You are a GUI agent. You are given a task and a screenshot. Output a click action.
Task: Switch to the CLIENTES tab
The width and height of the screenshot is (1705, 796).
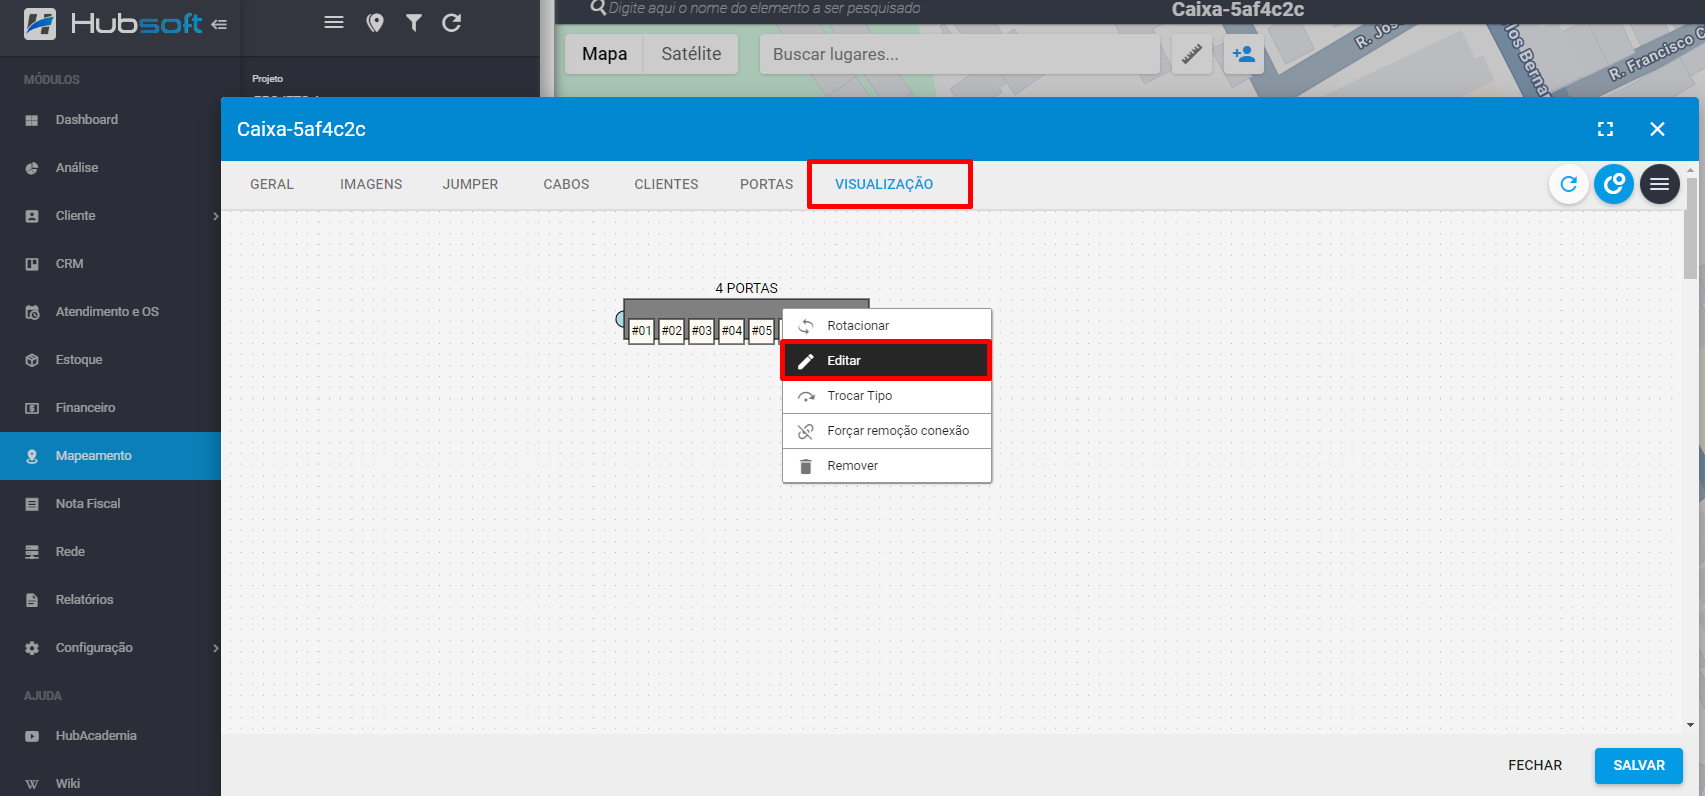[666, 184]
